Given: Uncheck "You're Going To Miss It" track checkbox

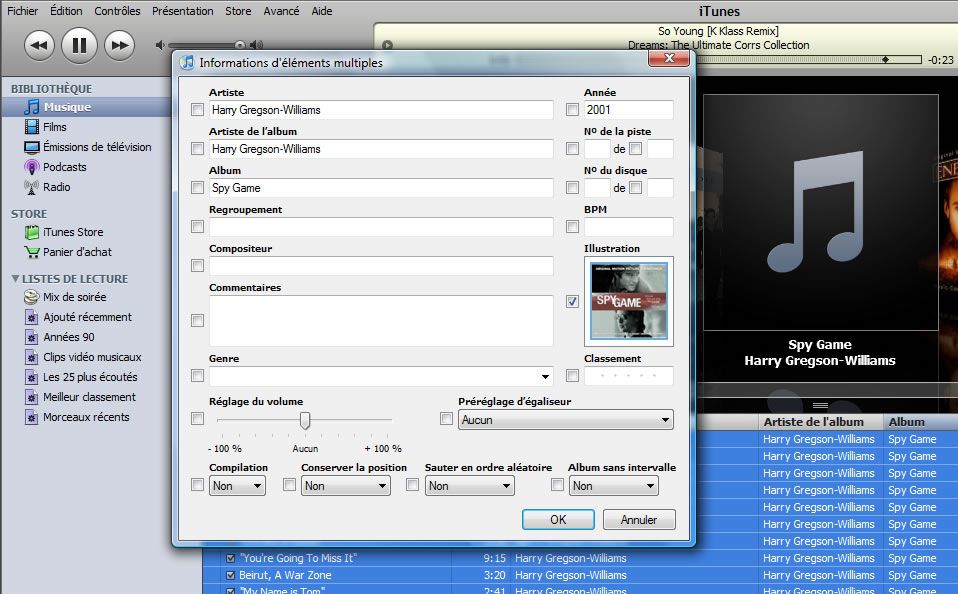Looking at the screenshot, I should 230,558.
